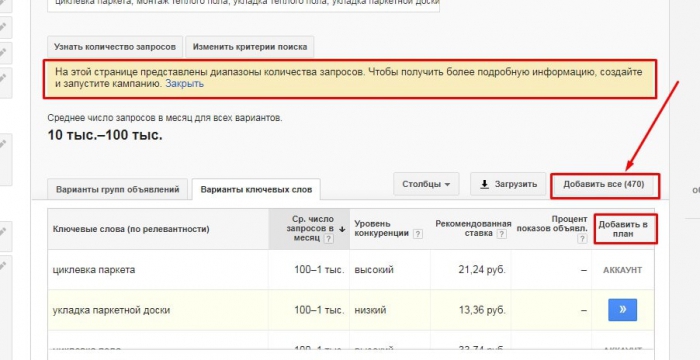Click help icon under 'Процент показов объявл.'
This screenshot has width=700, height=360.
(582, 239)
